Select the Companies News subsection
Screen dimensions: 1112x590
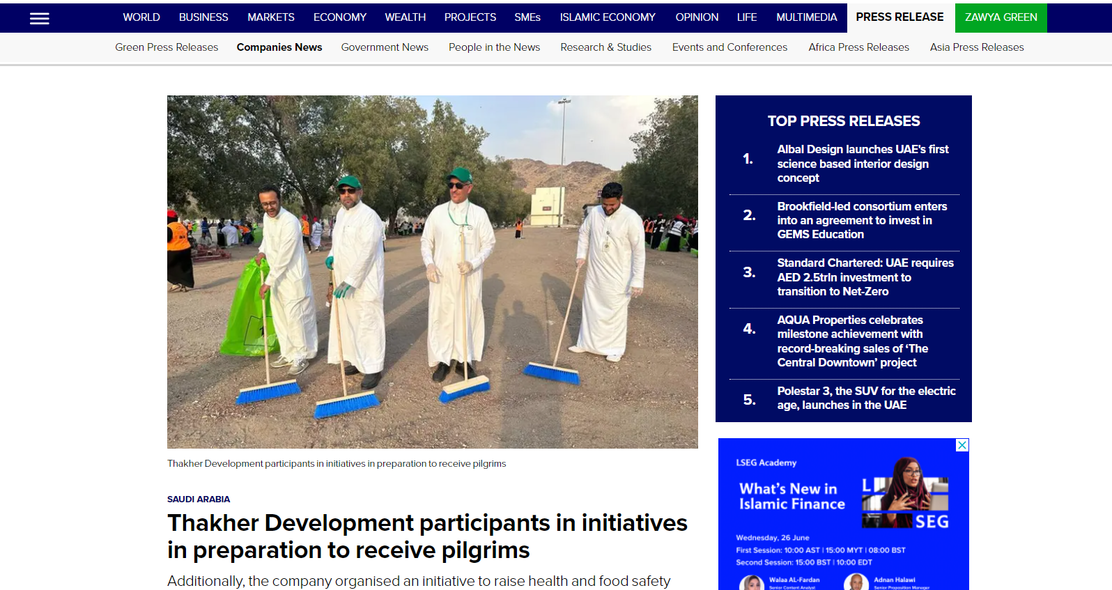point(279,48)
